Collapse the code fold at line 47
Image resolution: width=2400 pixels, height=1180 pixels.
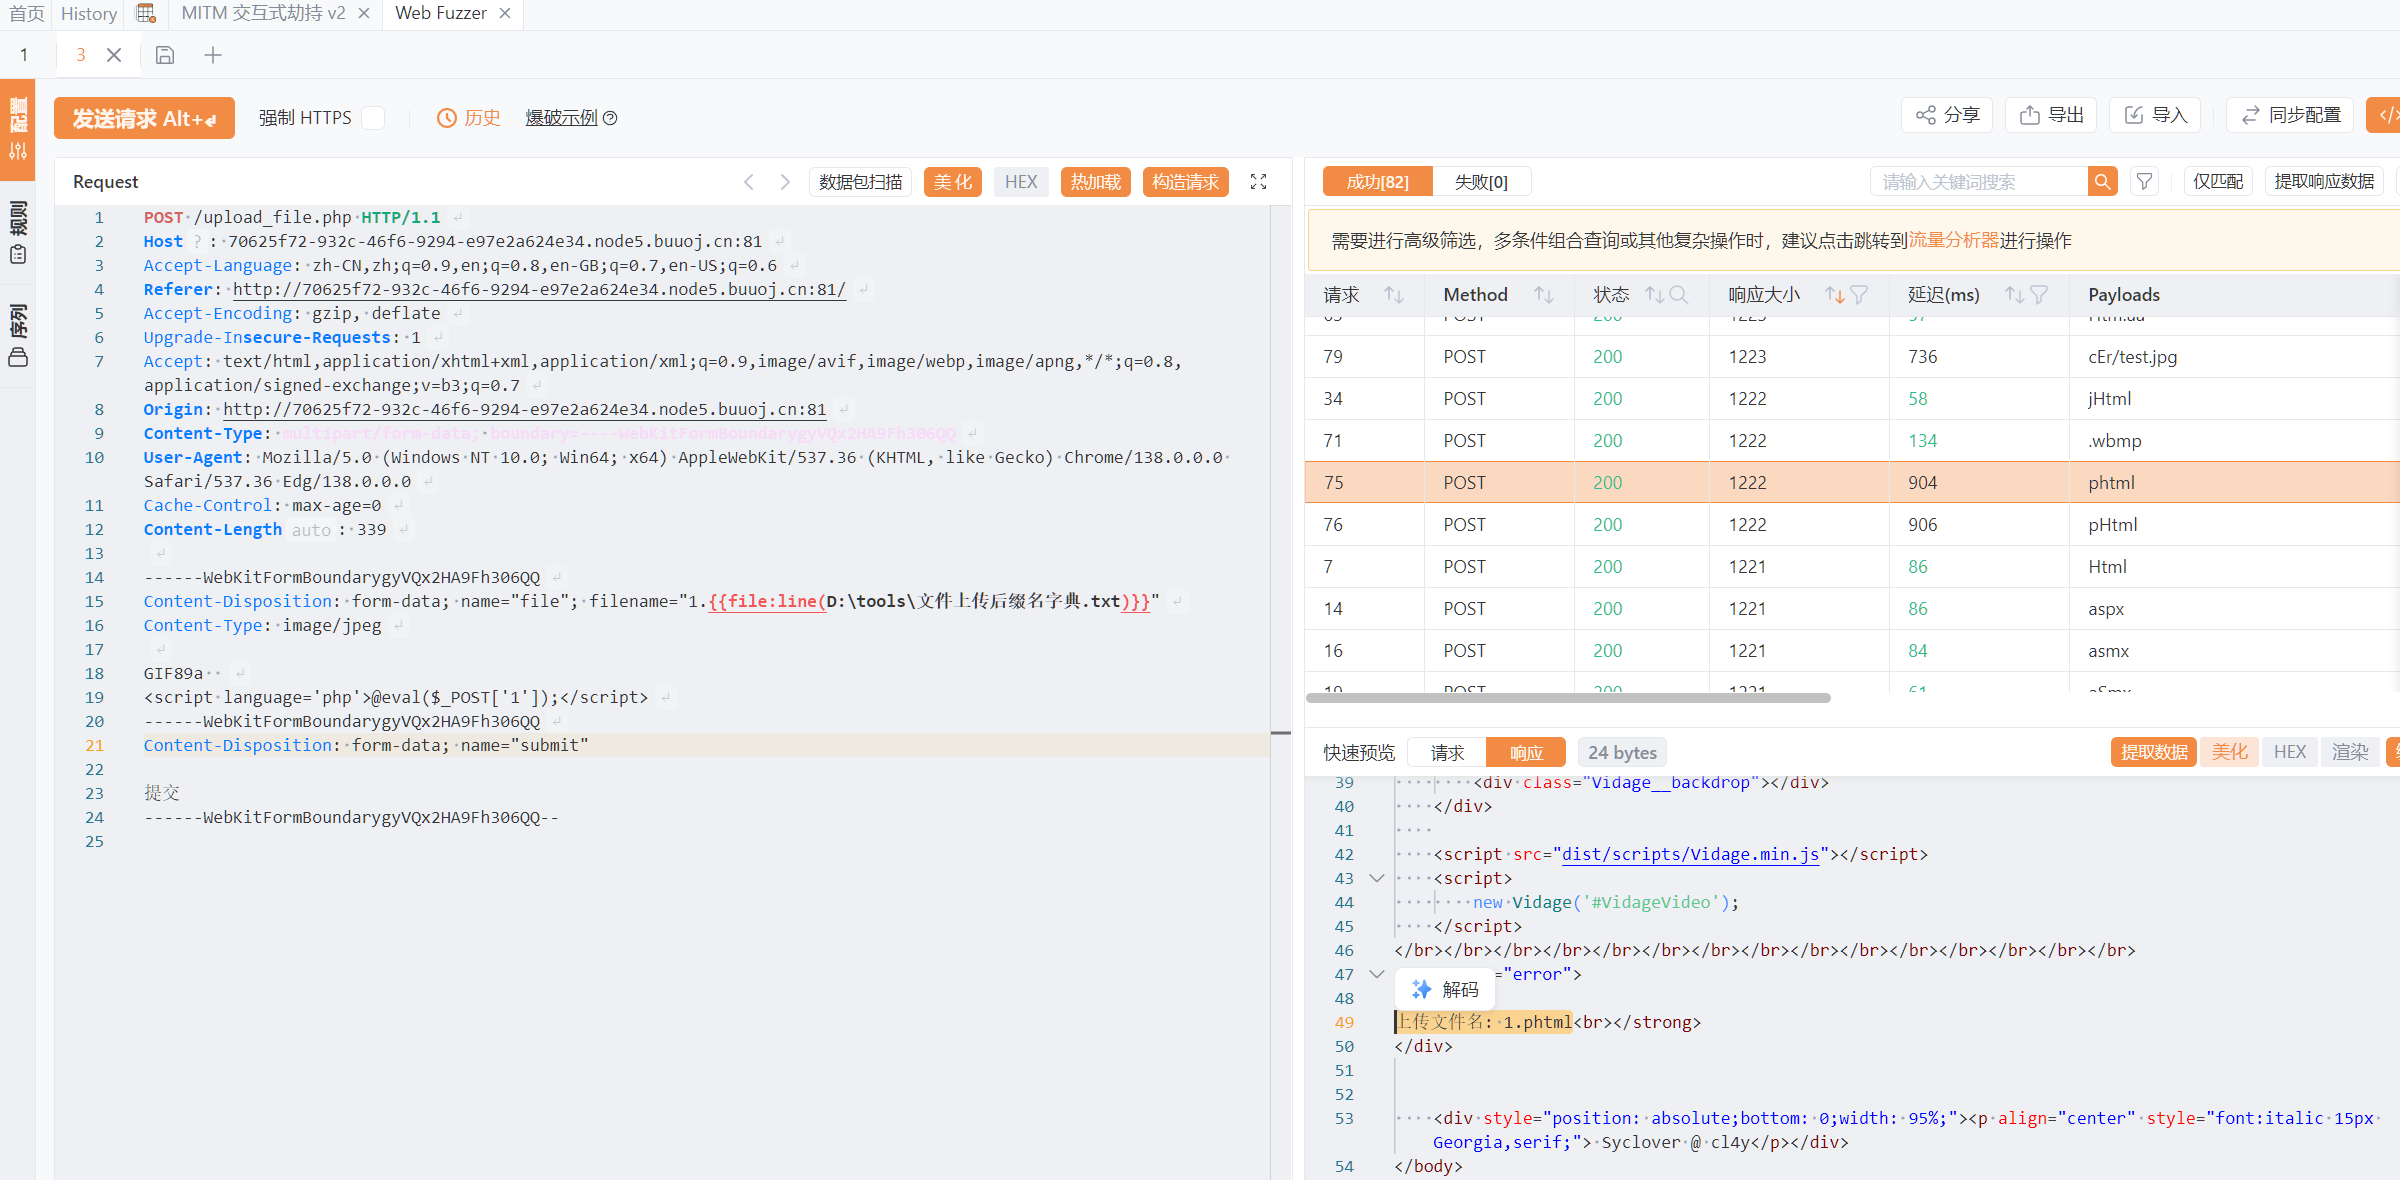[1377, 974]
